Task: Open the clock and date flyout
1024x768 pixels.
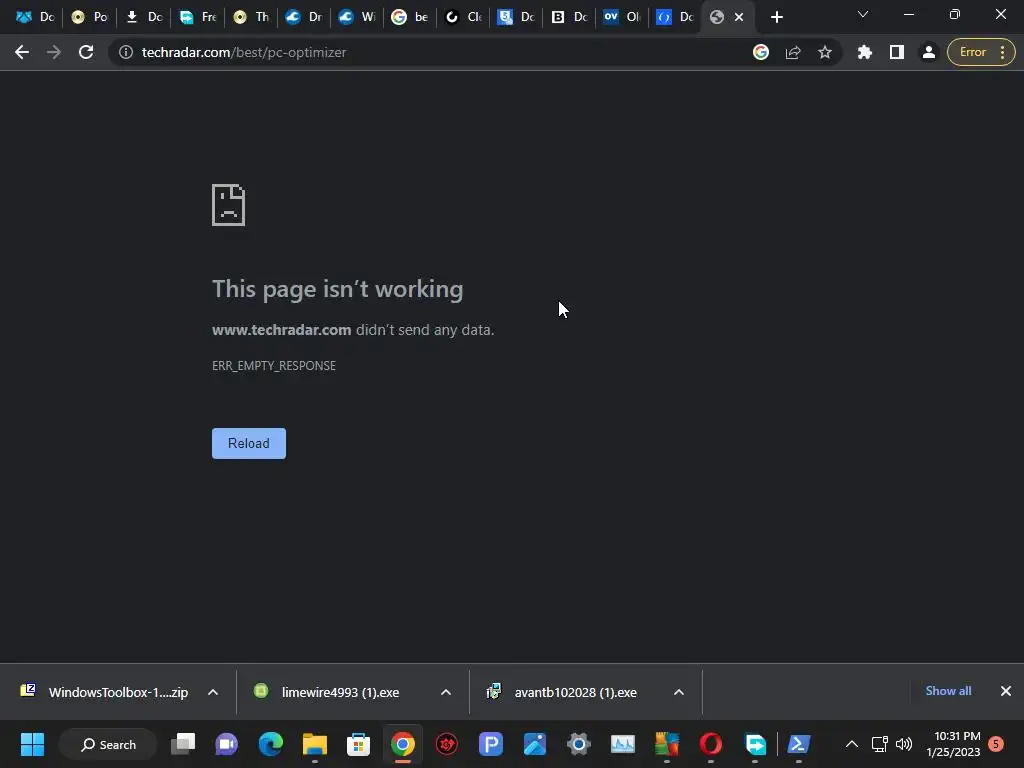Action: 953,744
